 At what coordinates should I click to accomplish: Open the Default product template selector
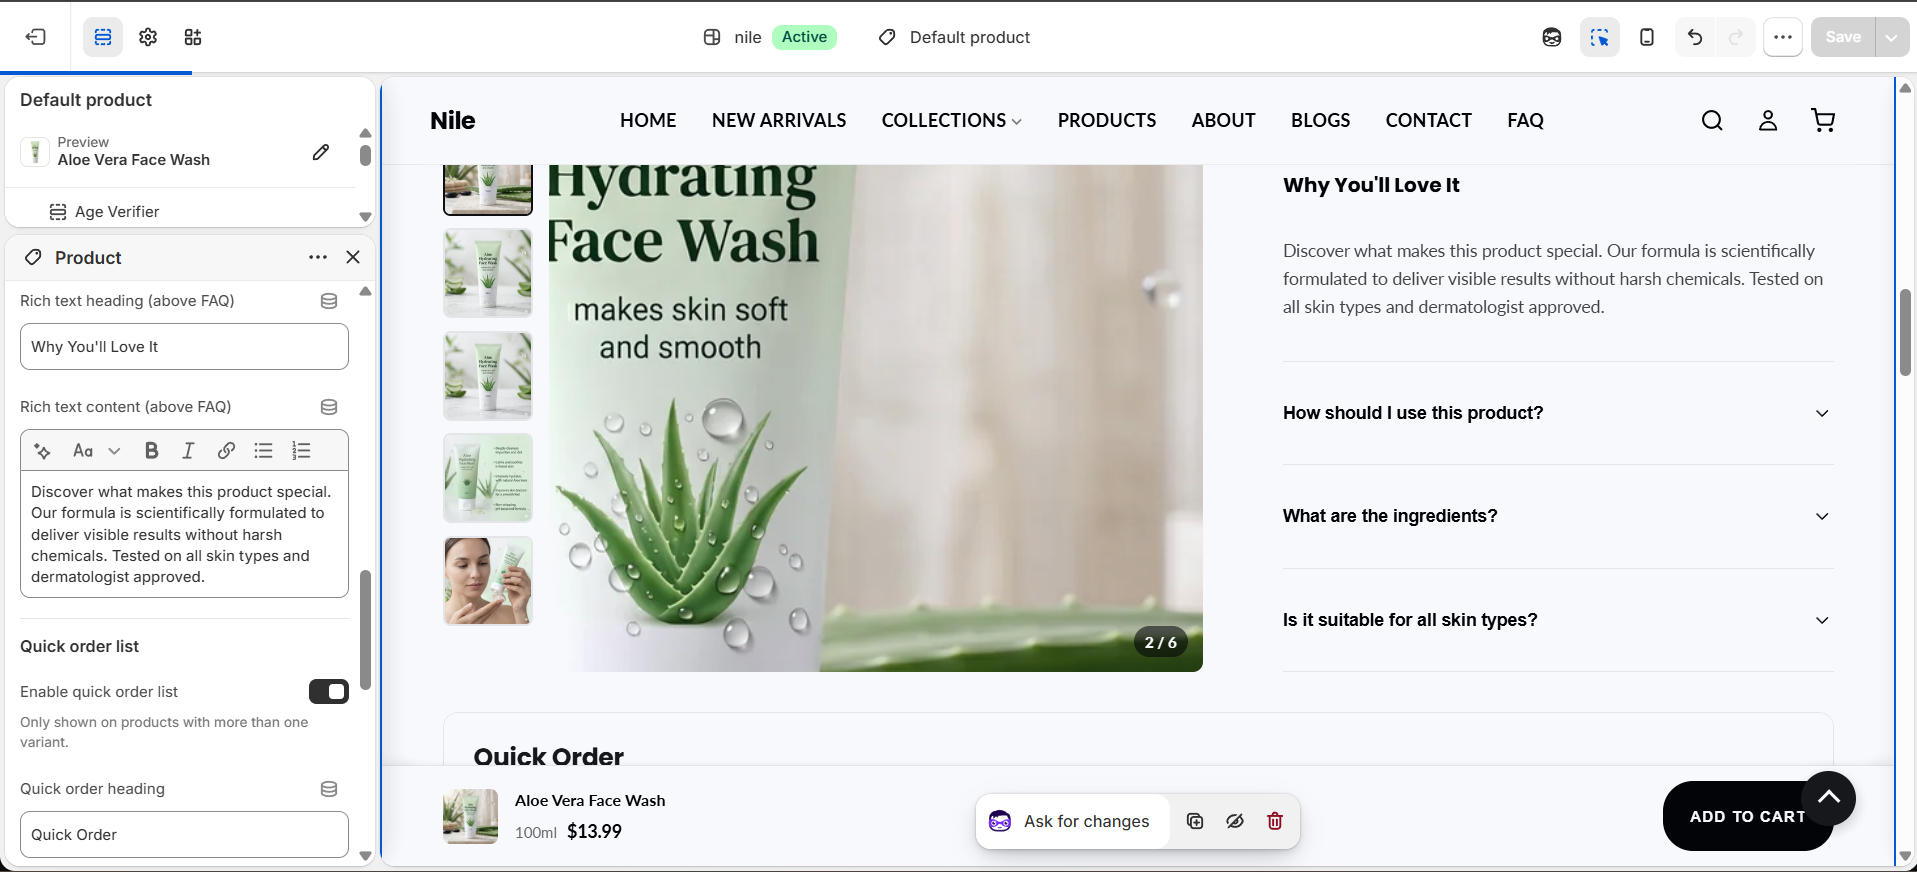click(x=954, y=37)
